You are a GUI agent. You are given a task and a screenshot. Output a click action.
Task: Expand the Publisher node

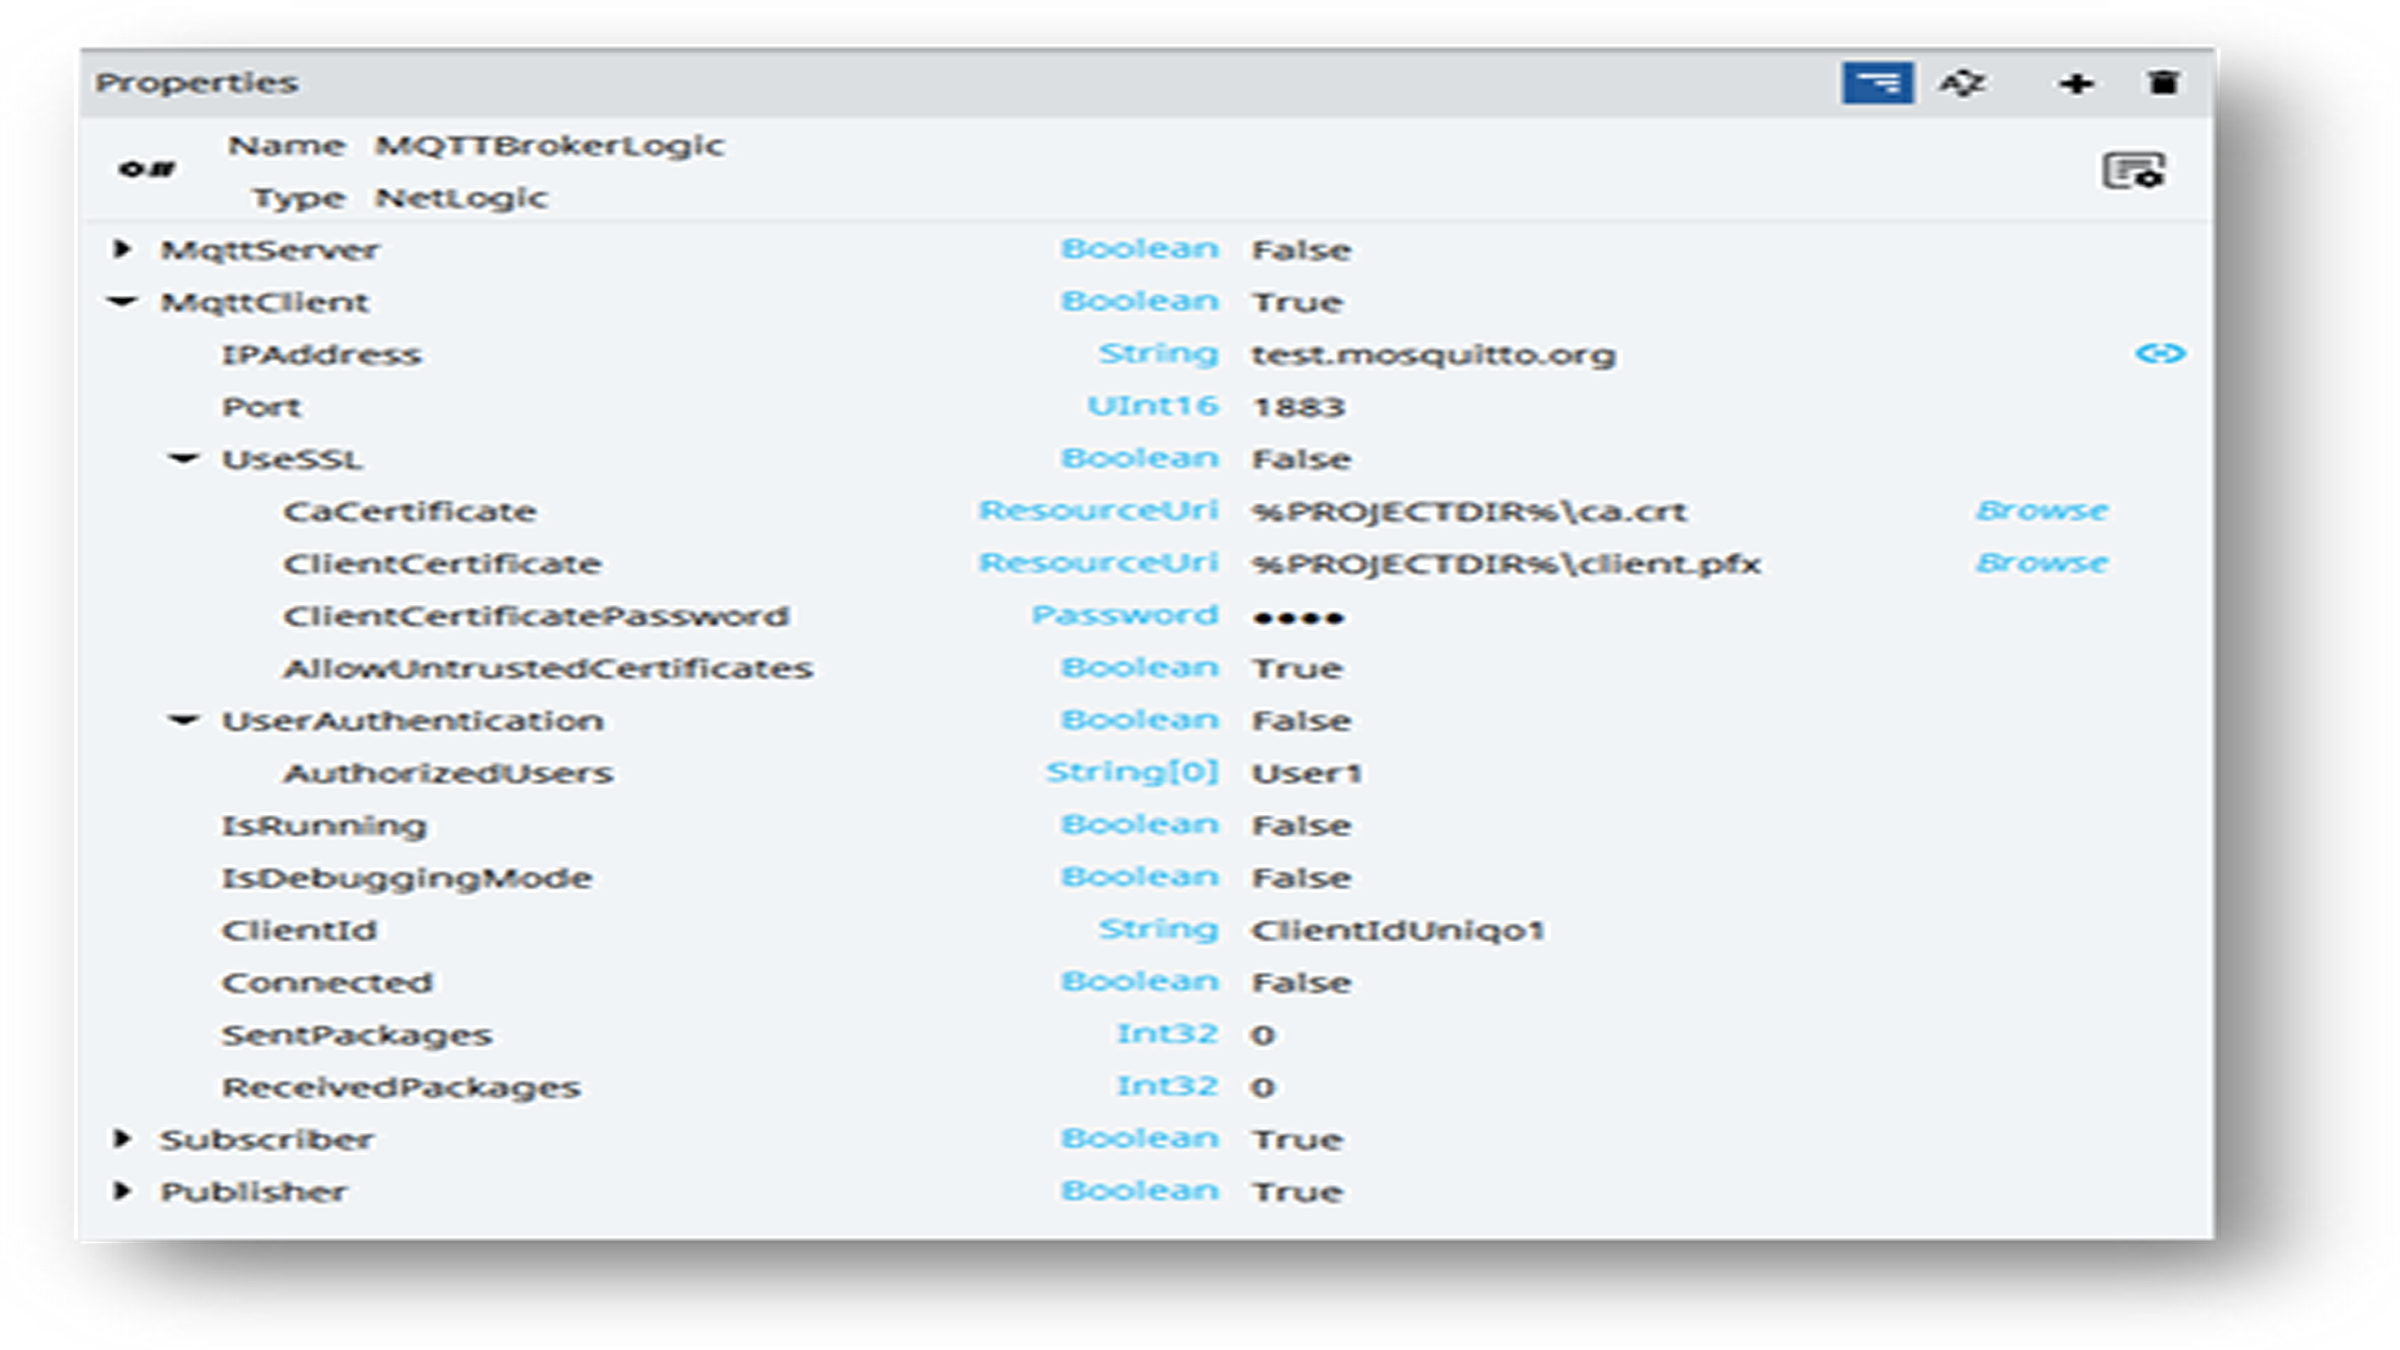(122, 1190)
